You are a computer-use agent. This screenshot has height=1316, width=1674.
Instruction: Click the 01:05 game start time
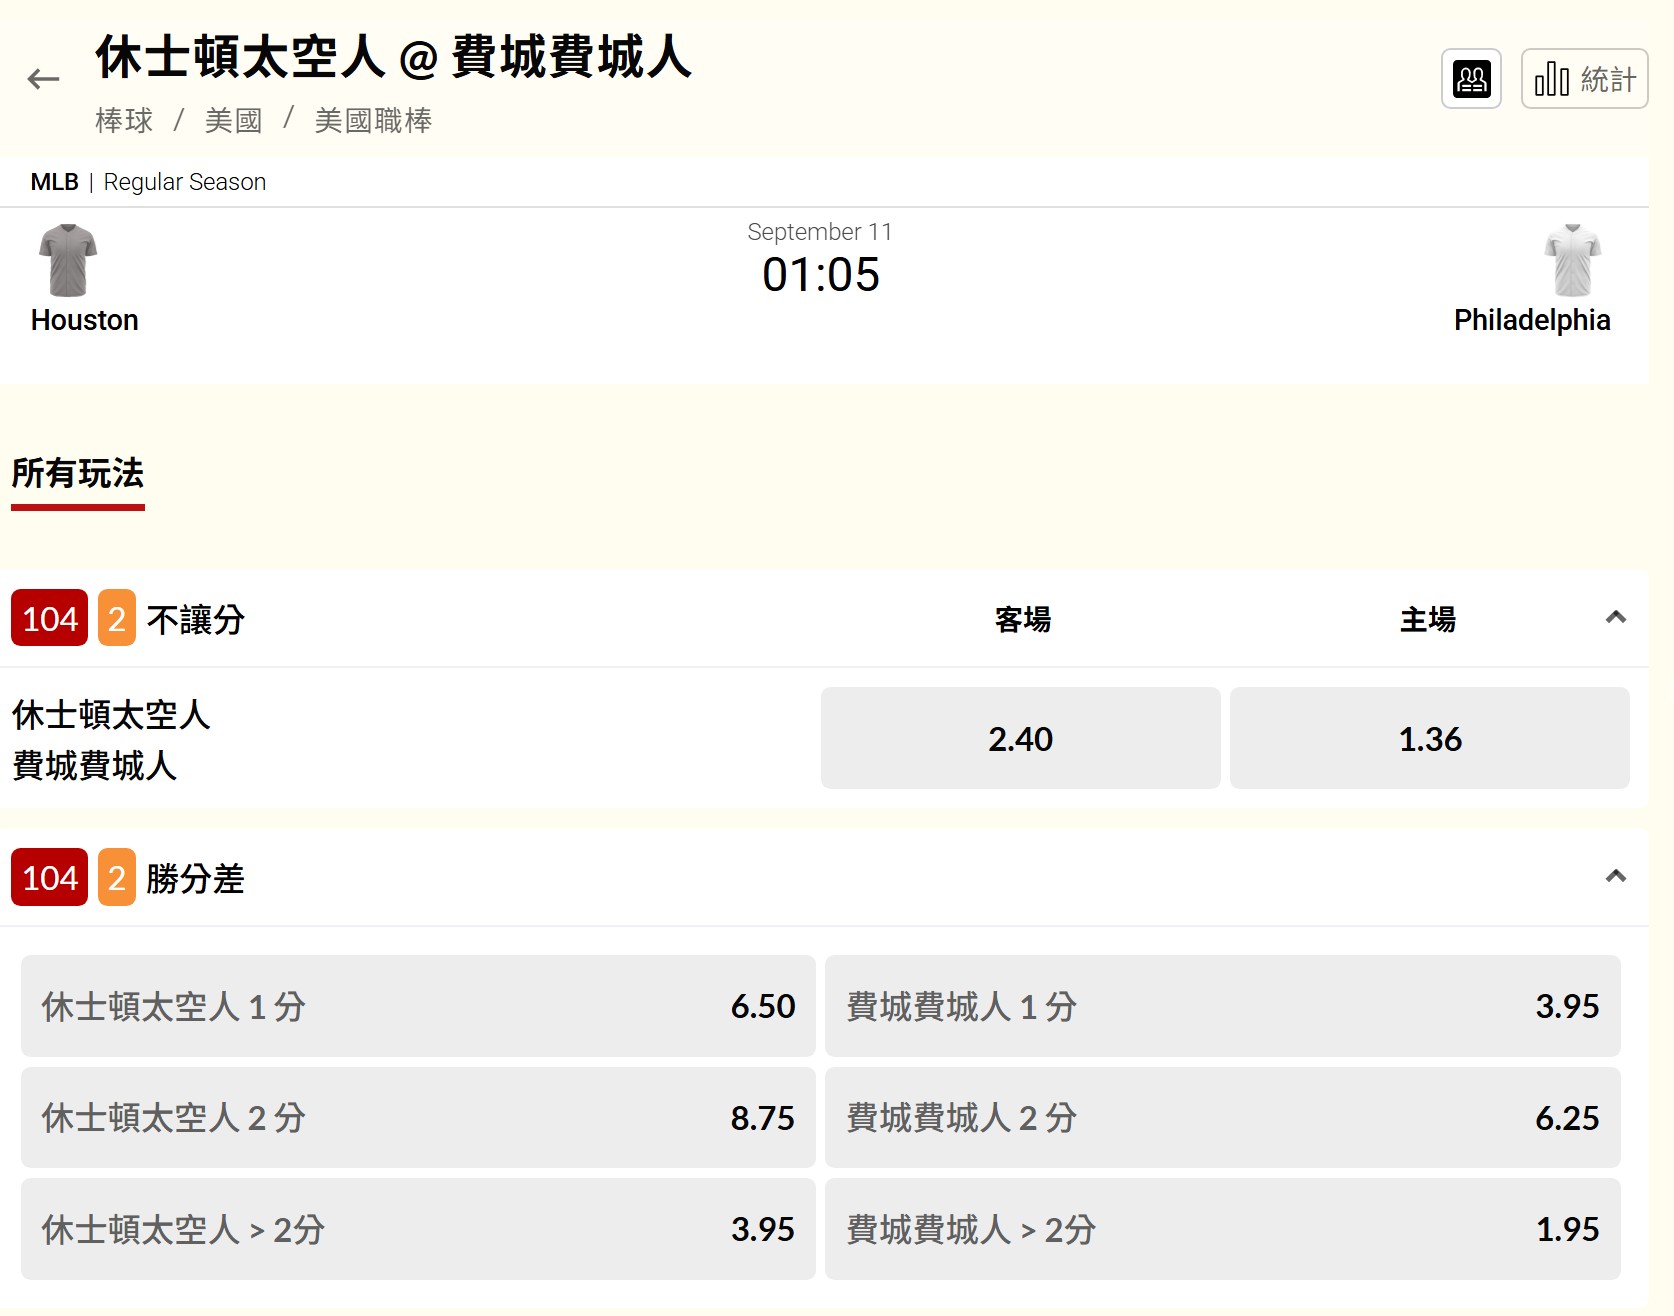tap(821, 274)
